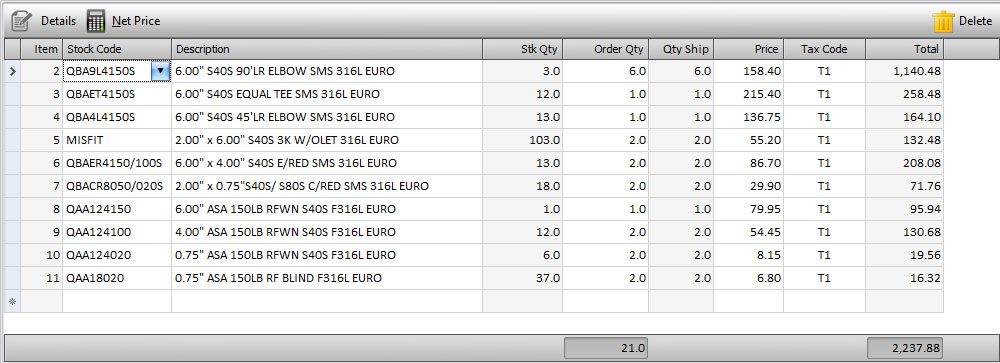Click the Order Qty column header
Viewport: 1000px width, 363px height.
coord(605,49)
